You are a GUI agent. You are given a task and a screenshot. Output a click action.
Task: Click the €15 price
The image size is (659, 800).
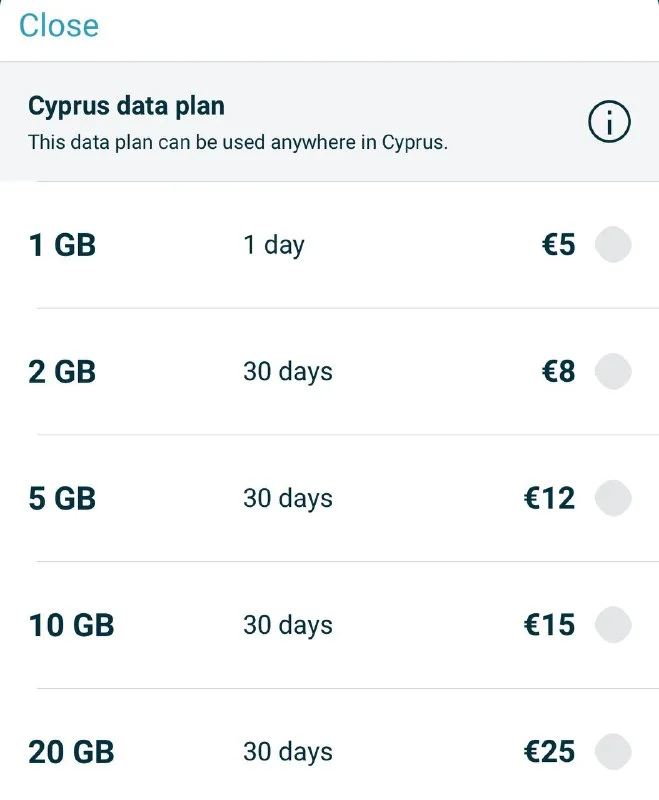coord(549,625)
